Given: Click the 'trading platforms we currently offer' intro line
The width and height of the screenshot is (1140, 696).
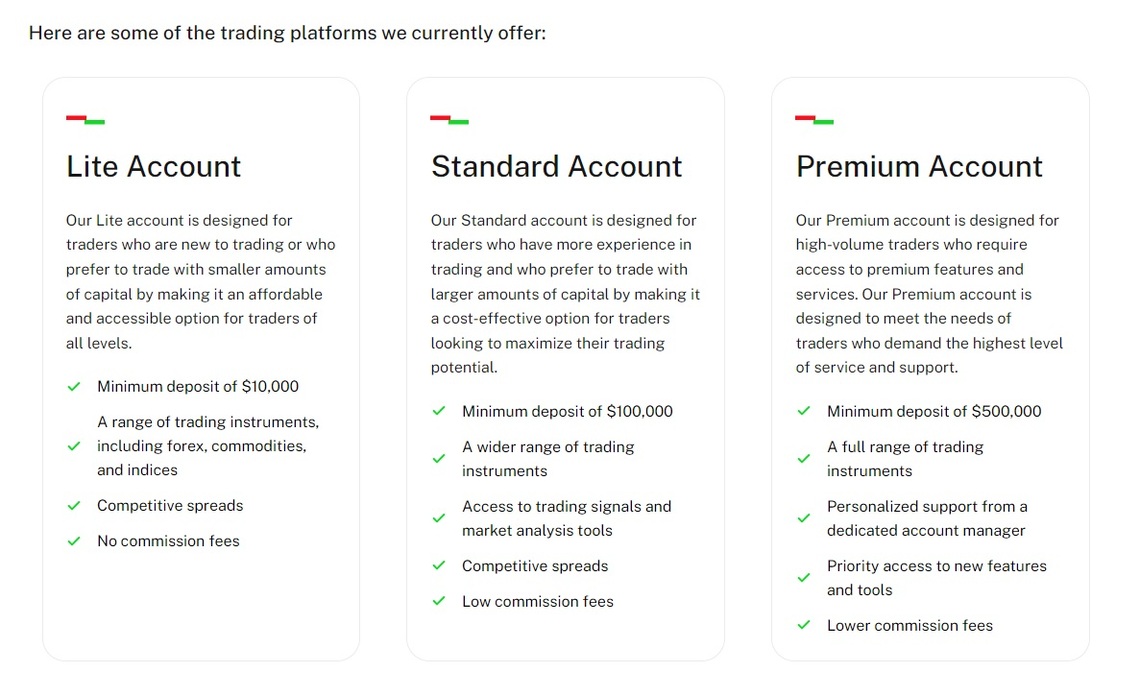Looking at the screenshot, I should click(287, 33).
